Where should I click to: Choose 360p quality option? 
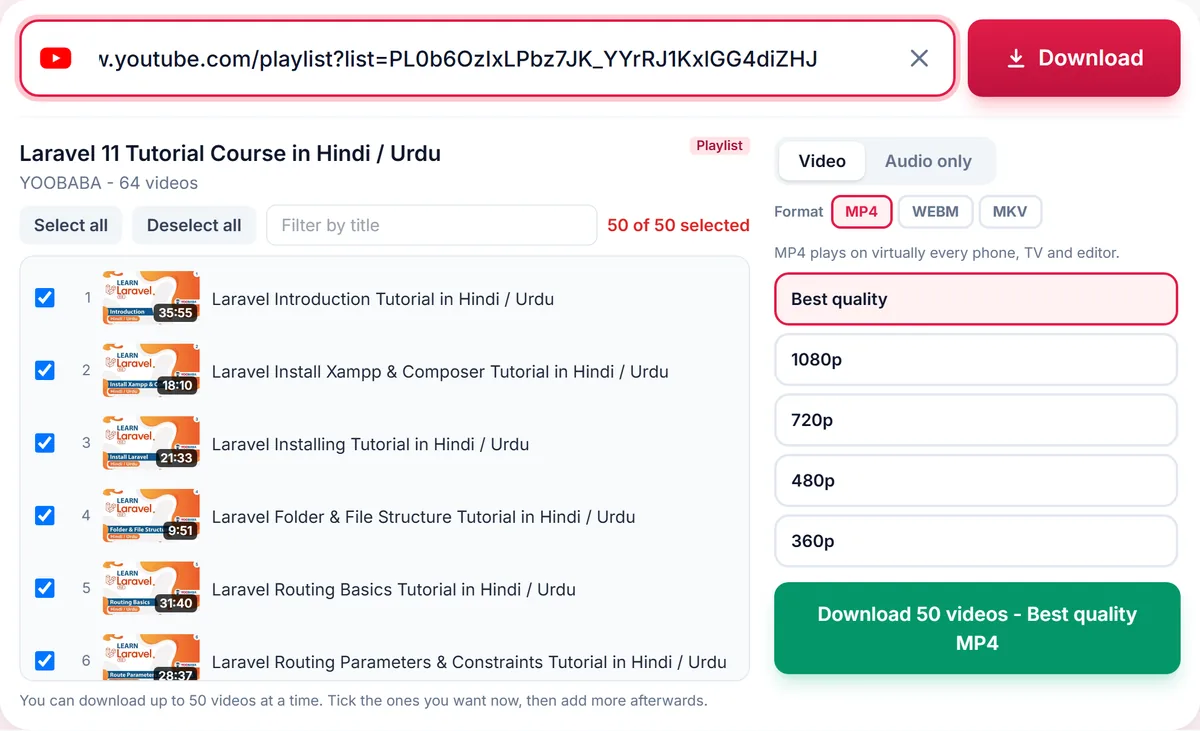[x=976, y=541]
